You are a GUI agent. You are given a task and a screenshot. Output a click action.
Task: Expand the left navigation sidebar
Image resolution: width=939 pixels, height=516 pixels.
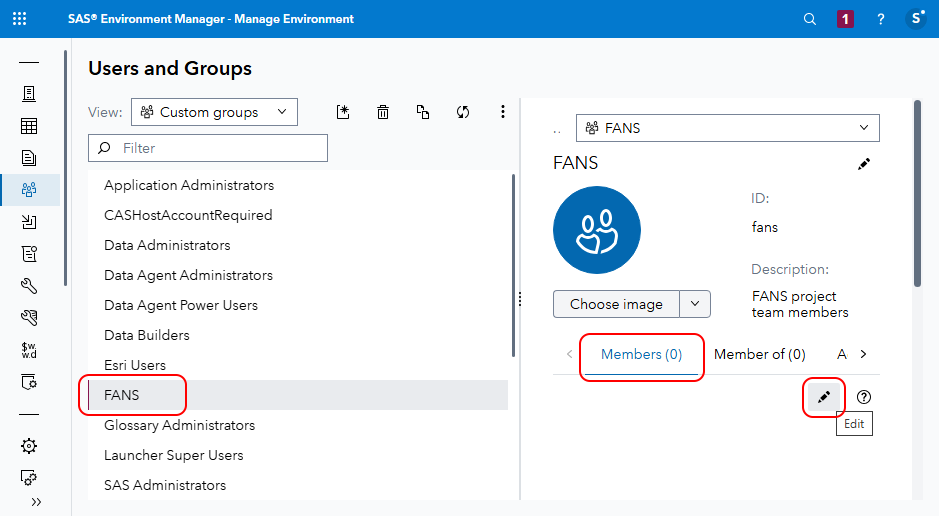pos(37,501)
